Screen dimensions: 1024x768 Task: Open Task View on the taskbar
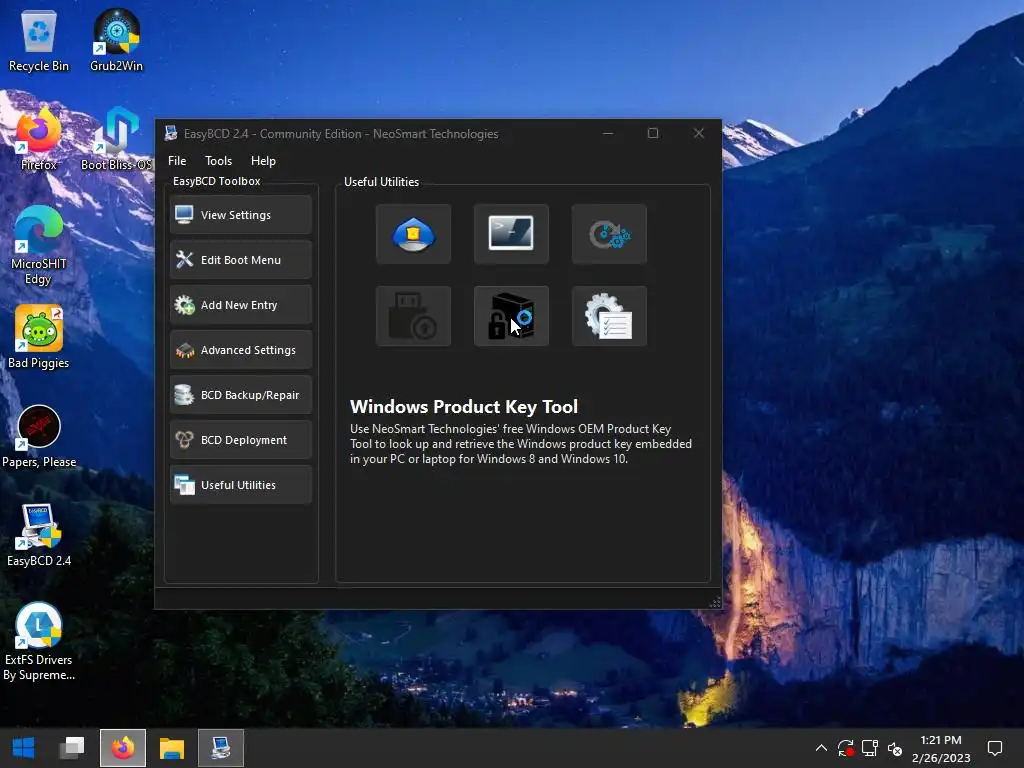72,748
